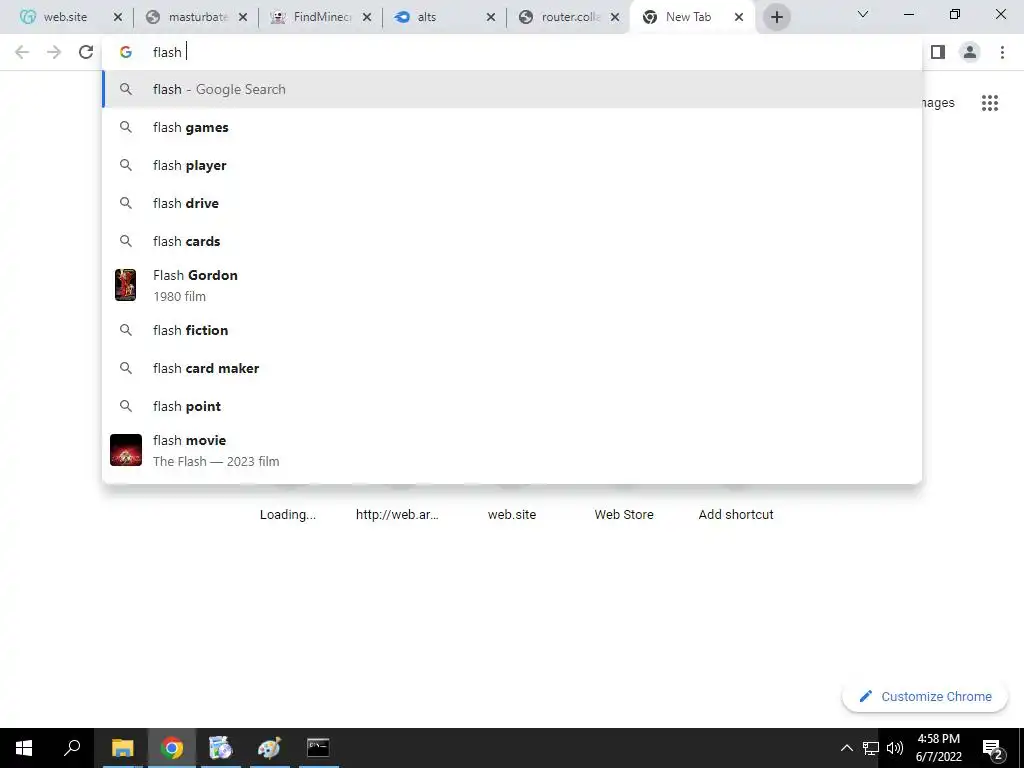Open the network status tray icon
The width and height of the screenshot is (1024, 768).
point(871,748)
